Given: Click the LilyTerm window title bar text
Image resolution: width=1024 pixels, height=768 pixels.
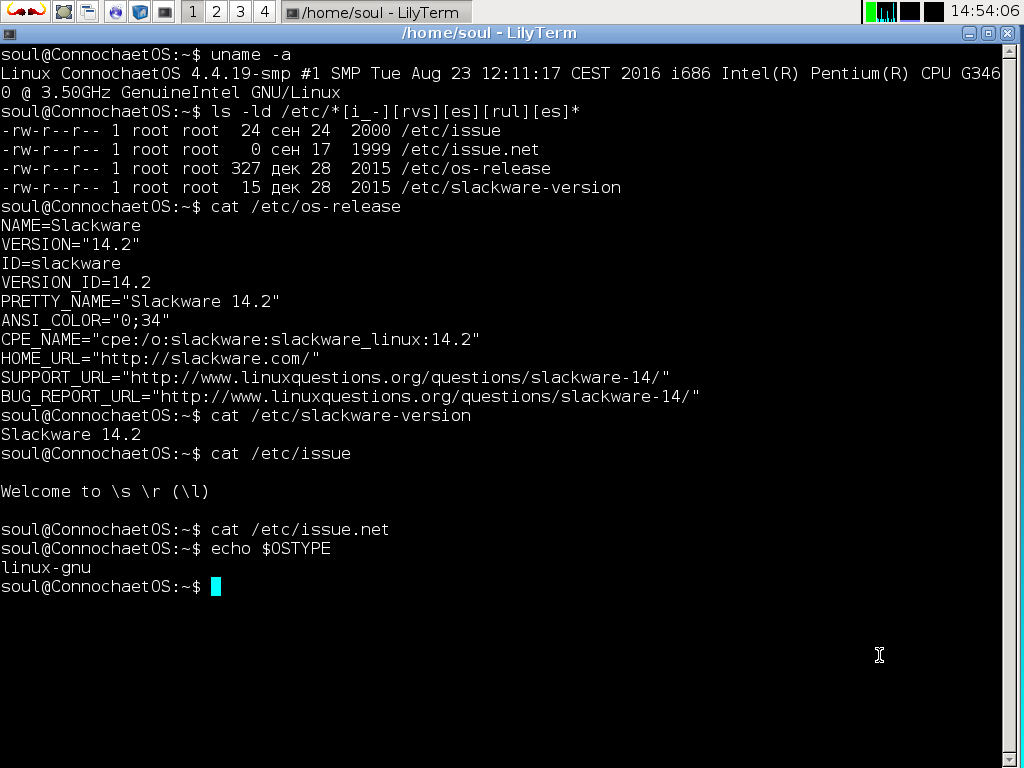Looking at the screenshot, I should coord(489,33).
